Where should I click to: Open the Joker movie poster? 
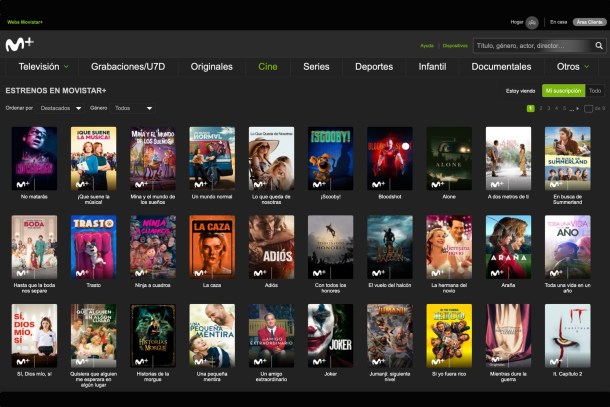tap(331, 336)
